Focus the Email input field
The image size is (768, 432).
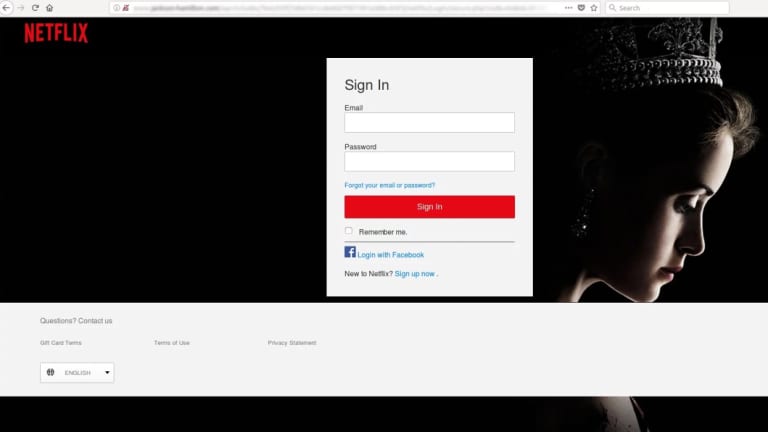[430, 122]
